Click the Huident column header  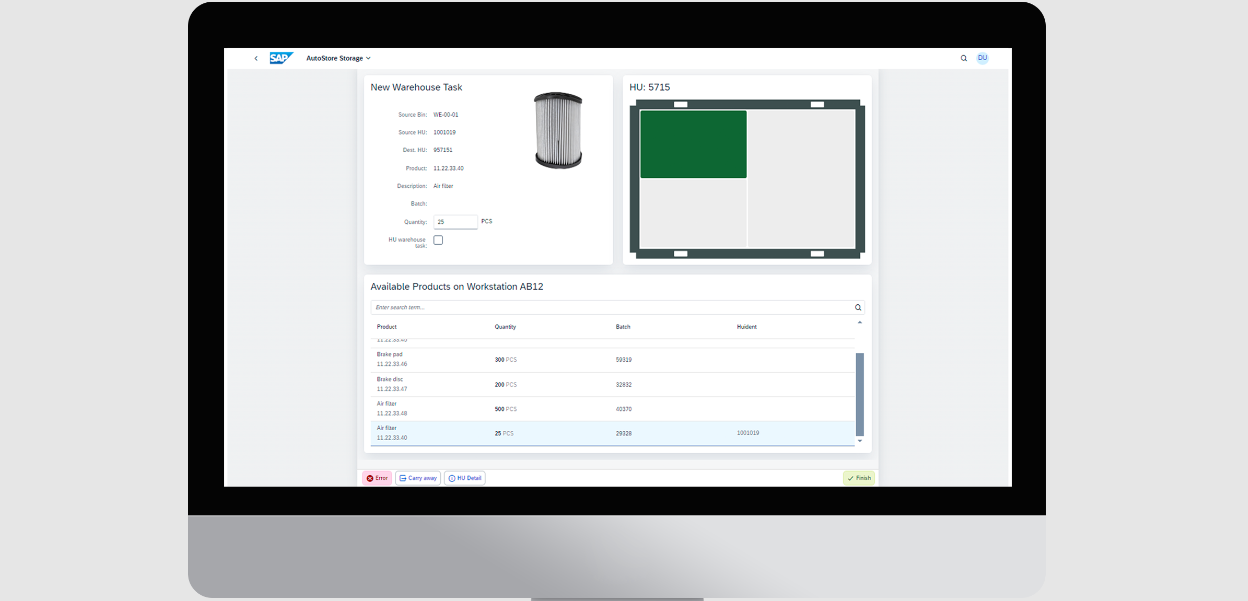tap(747, 327)
